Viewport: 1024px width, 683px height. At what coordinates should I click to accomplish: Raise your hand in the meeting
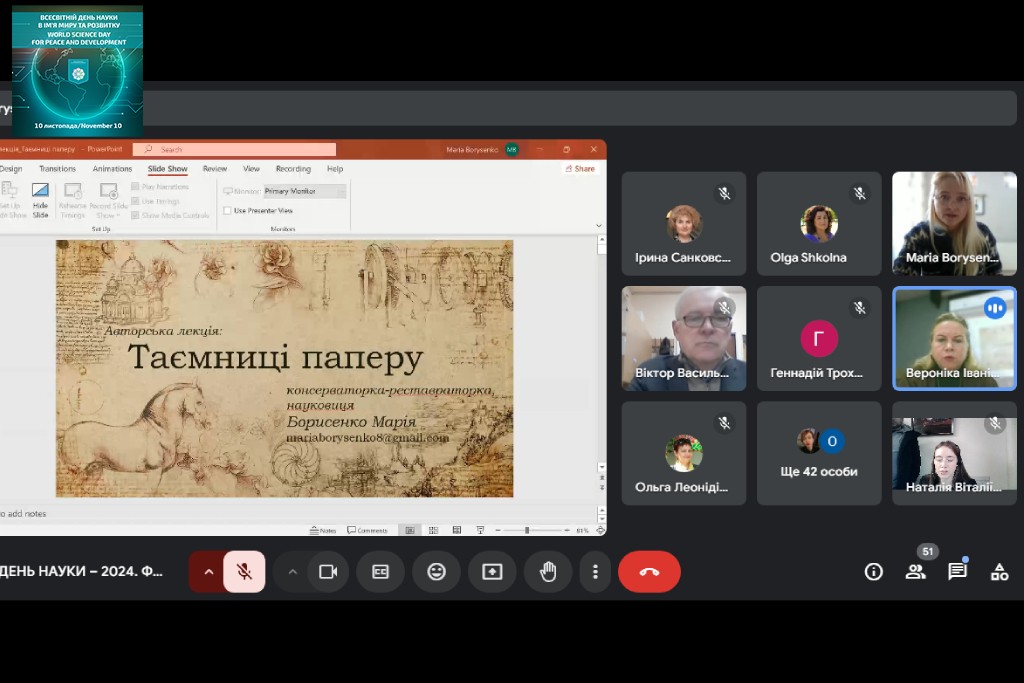pos(548,572)
